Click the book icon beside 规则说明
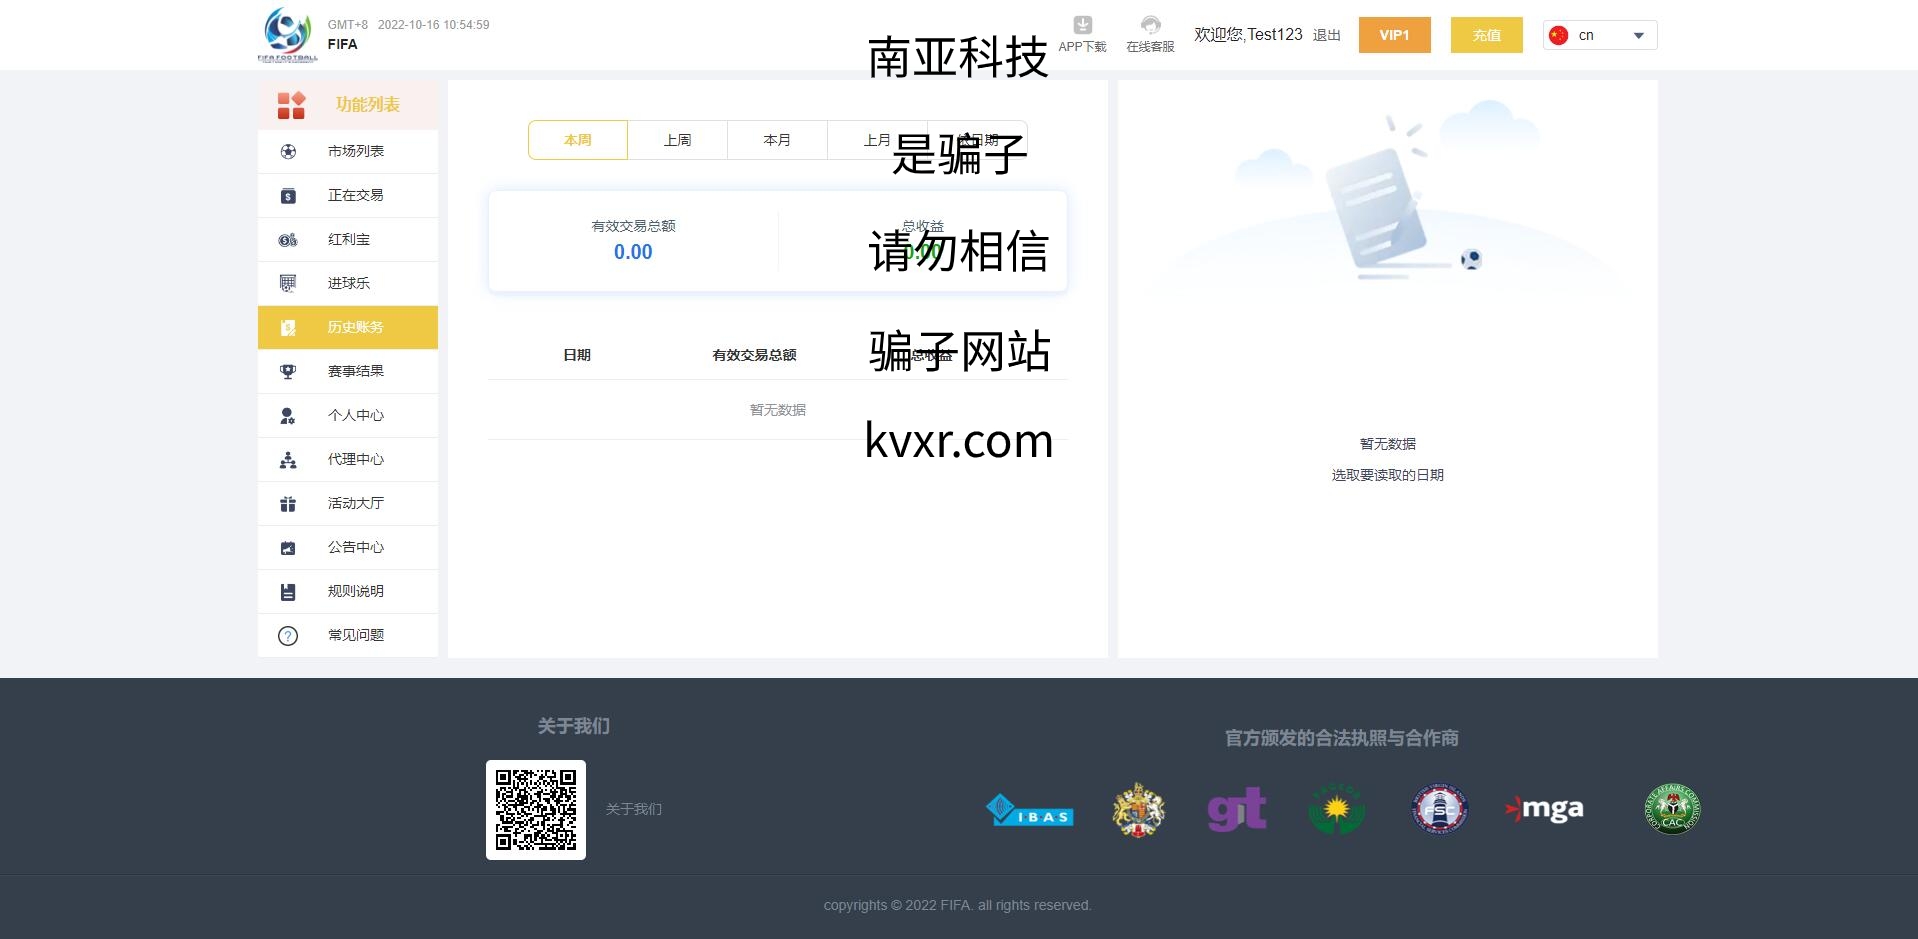Image resolution: width=1918 pixels, height=939 pixels. point(288,591)
